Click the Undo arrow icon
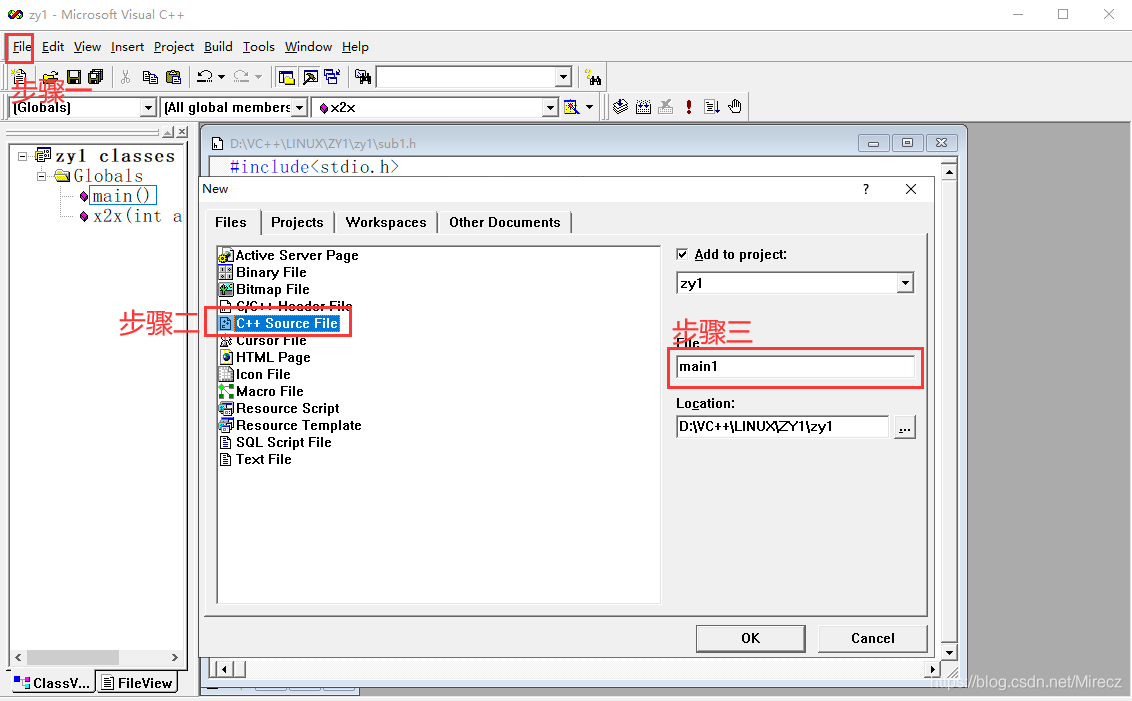 [204, 77]
